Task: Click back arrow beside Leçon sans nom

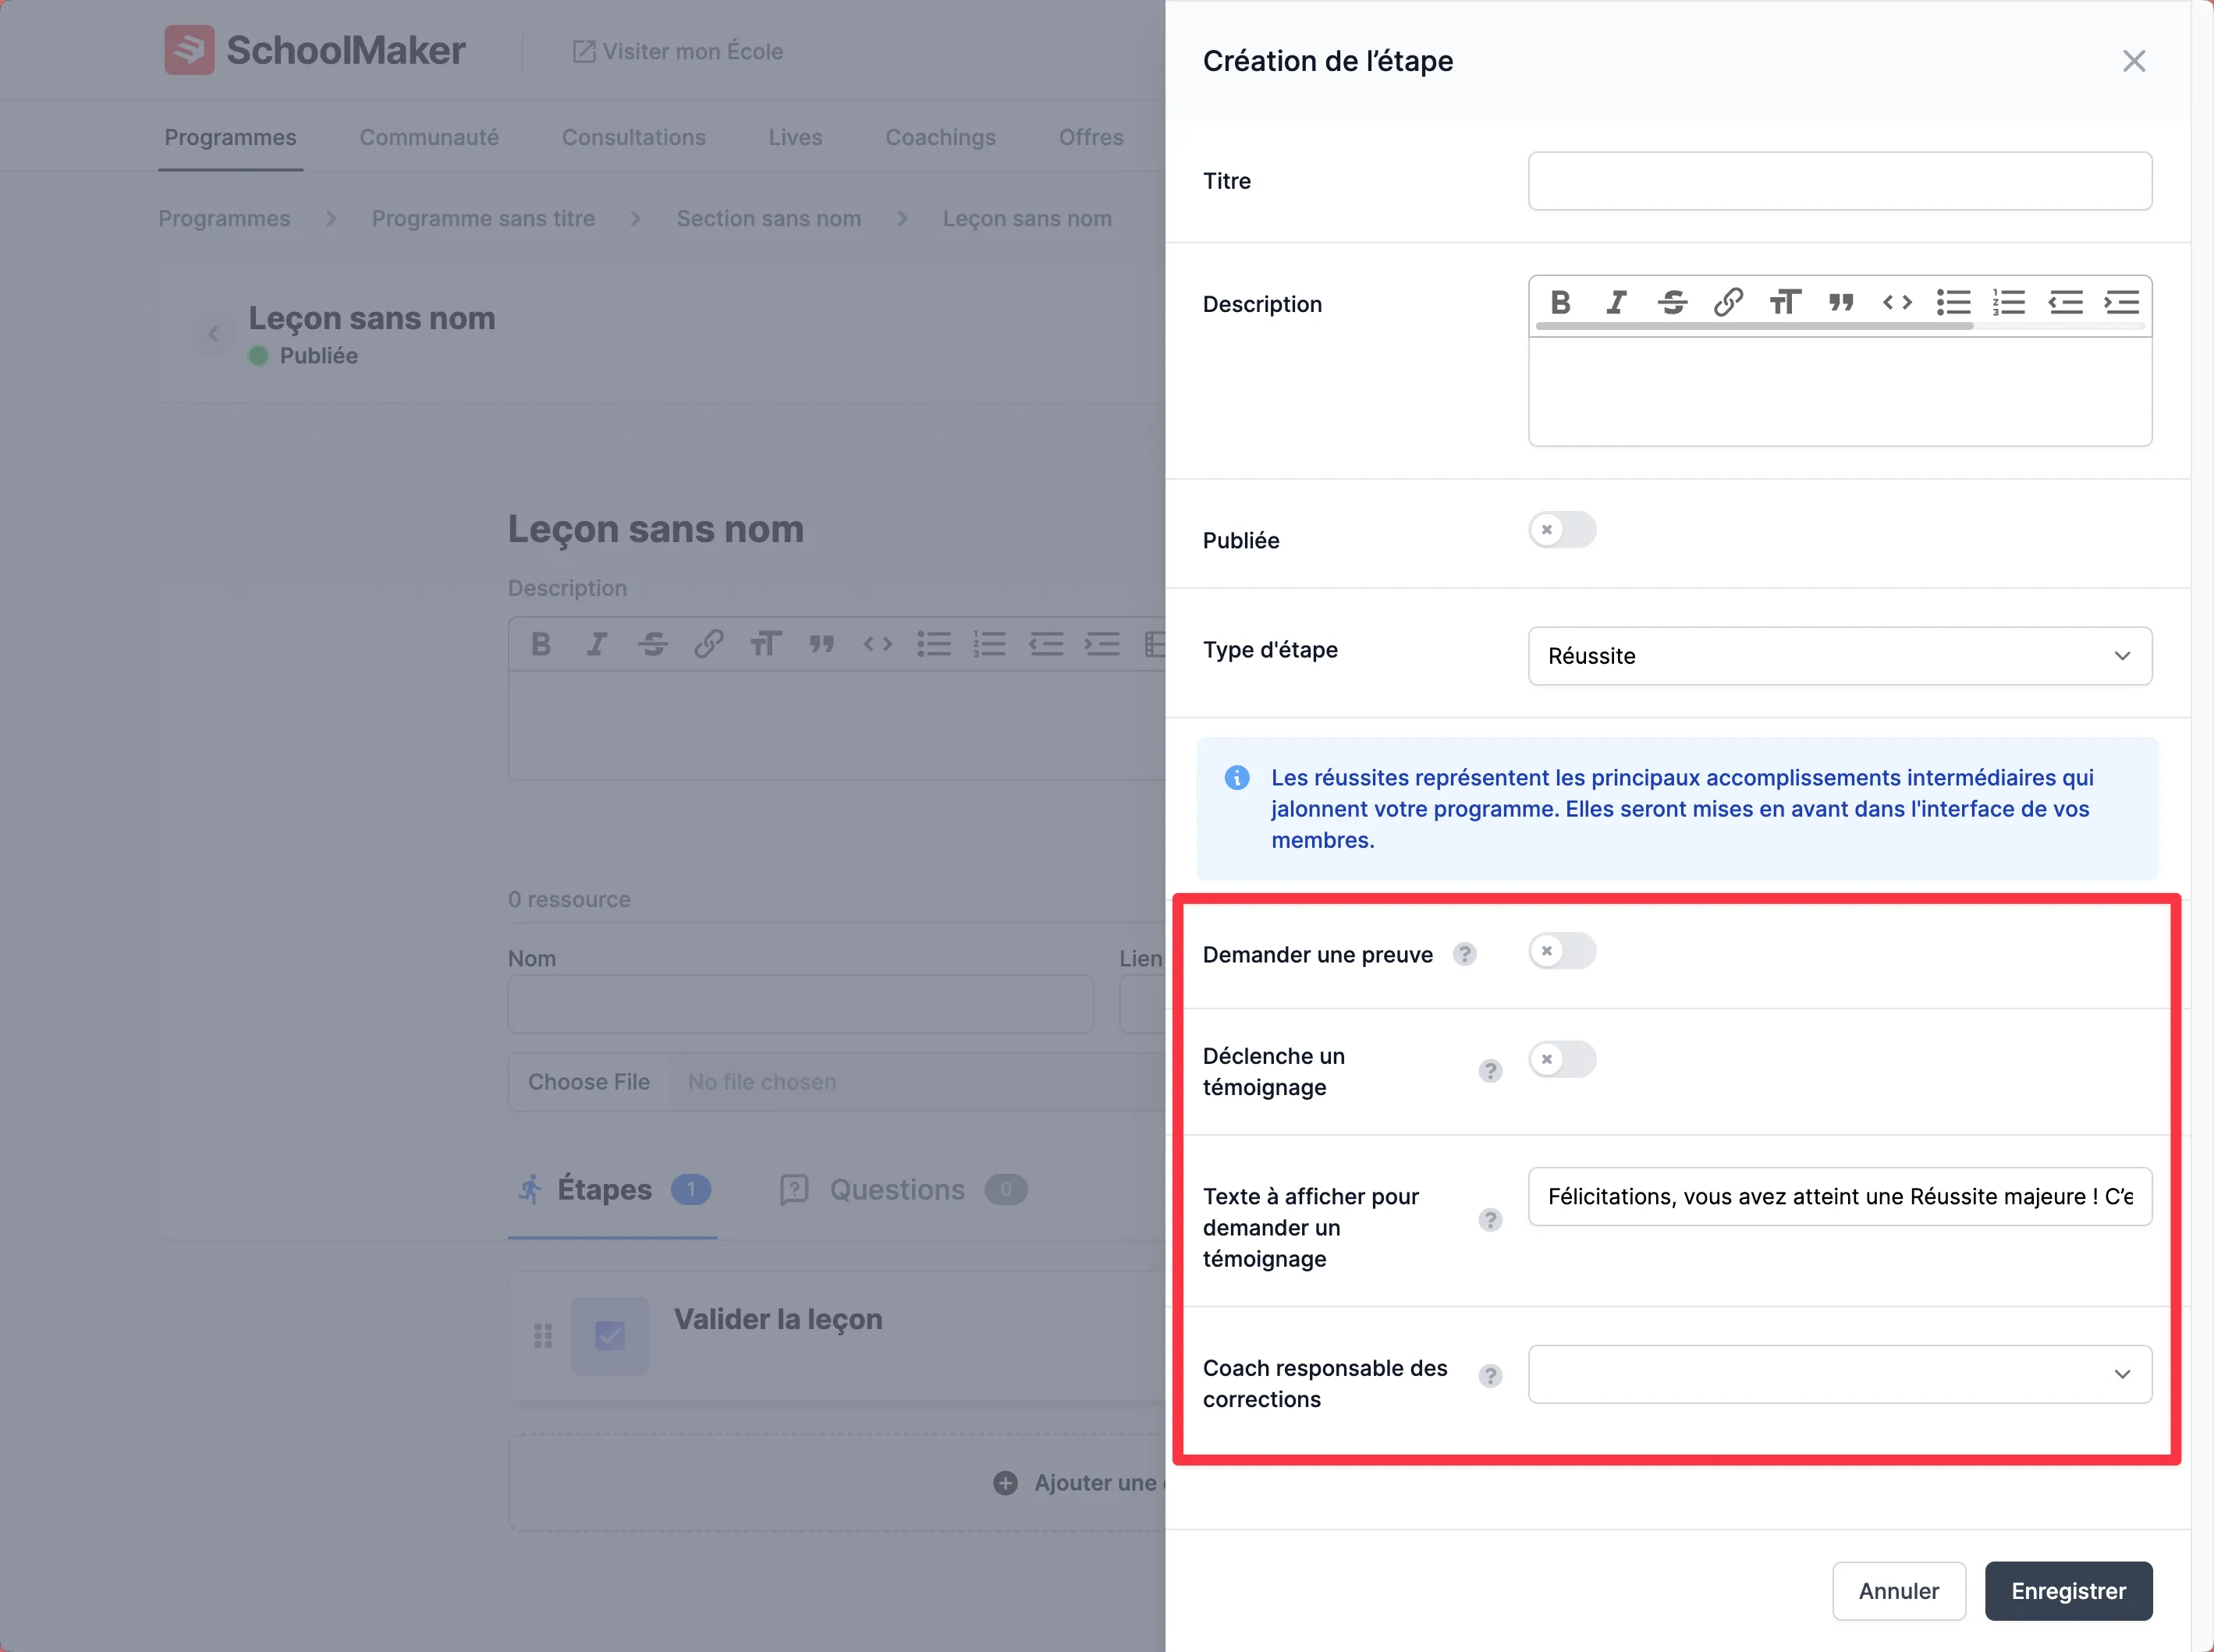Action: coord(213,334)
